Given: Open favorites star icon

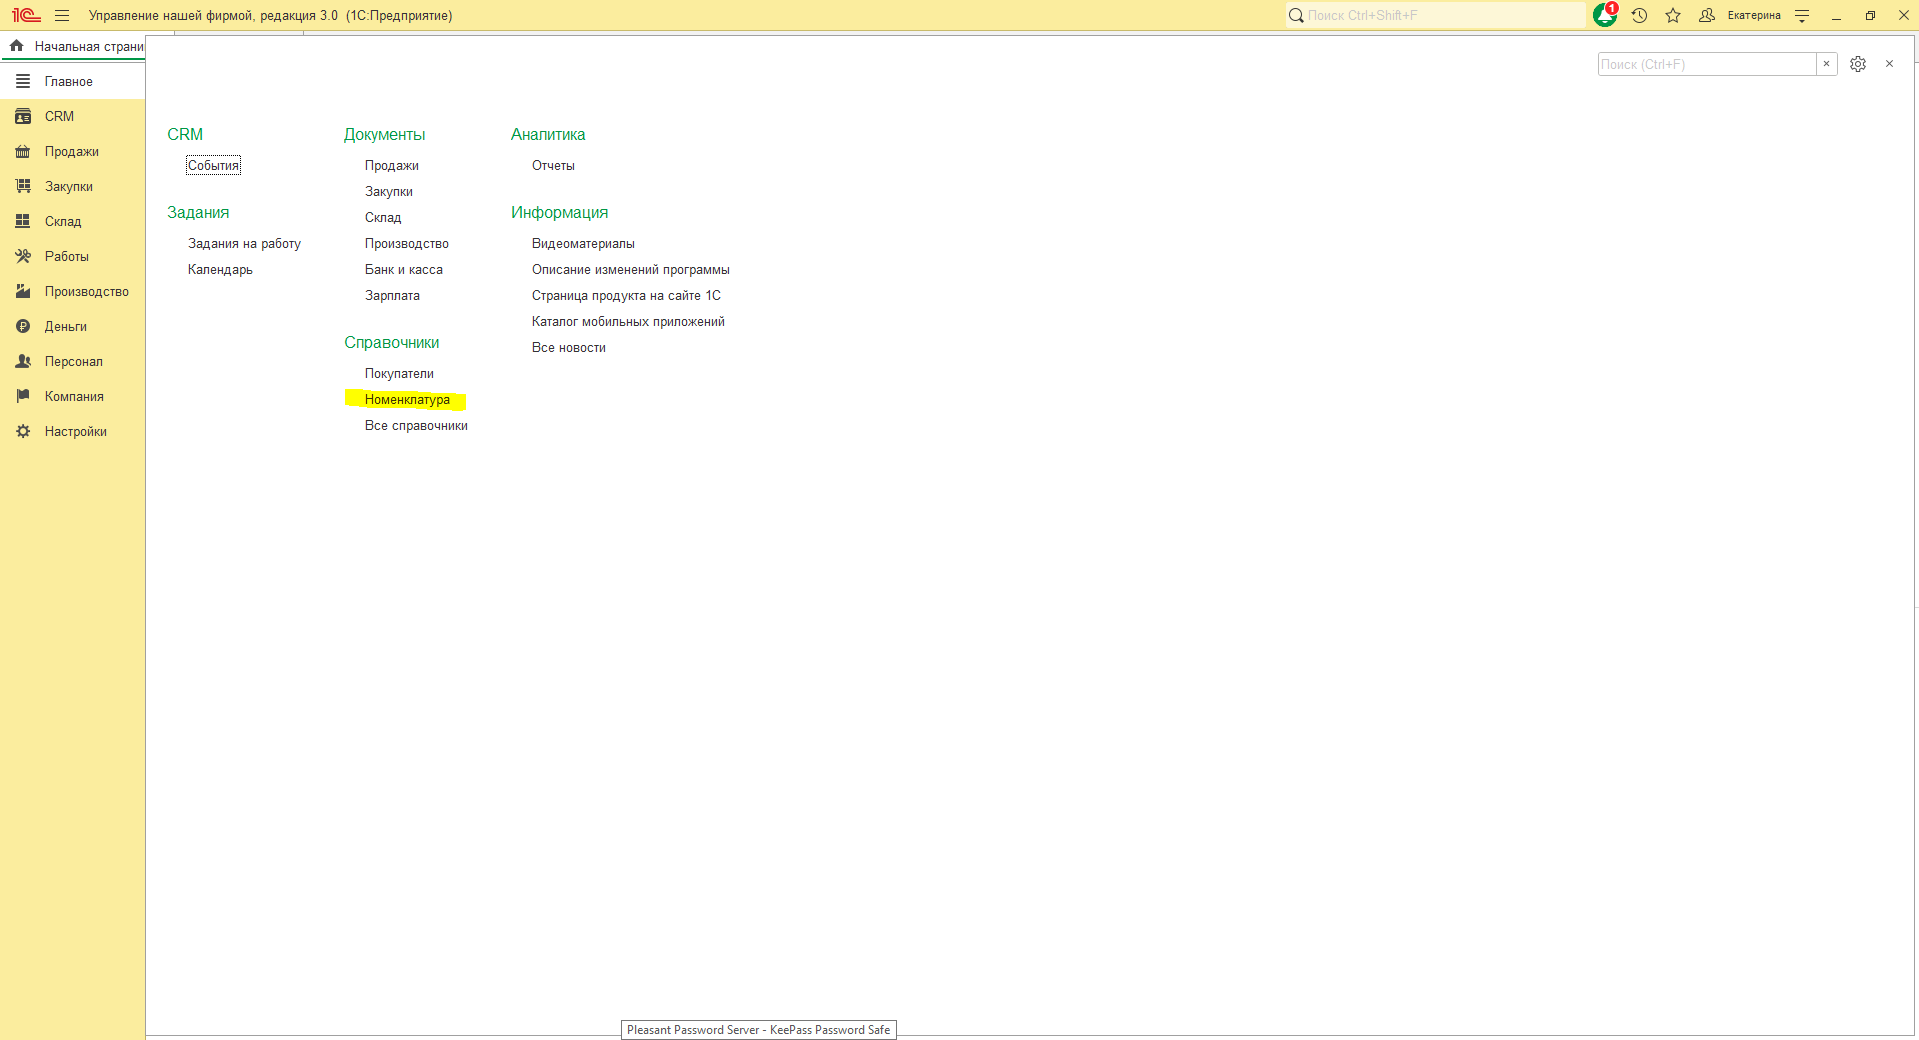Looking at the screenshot, I should click(x=1673, y=15).
